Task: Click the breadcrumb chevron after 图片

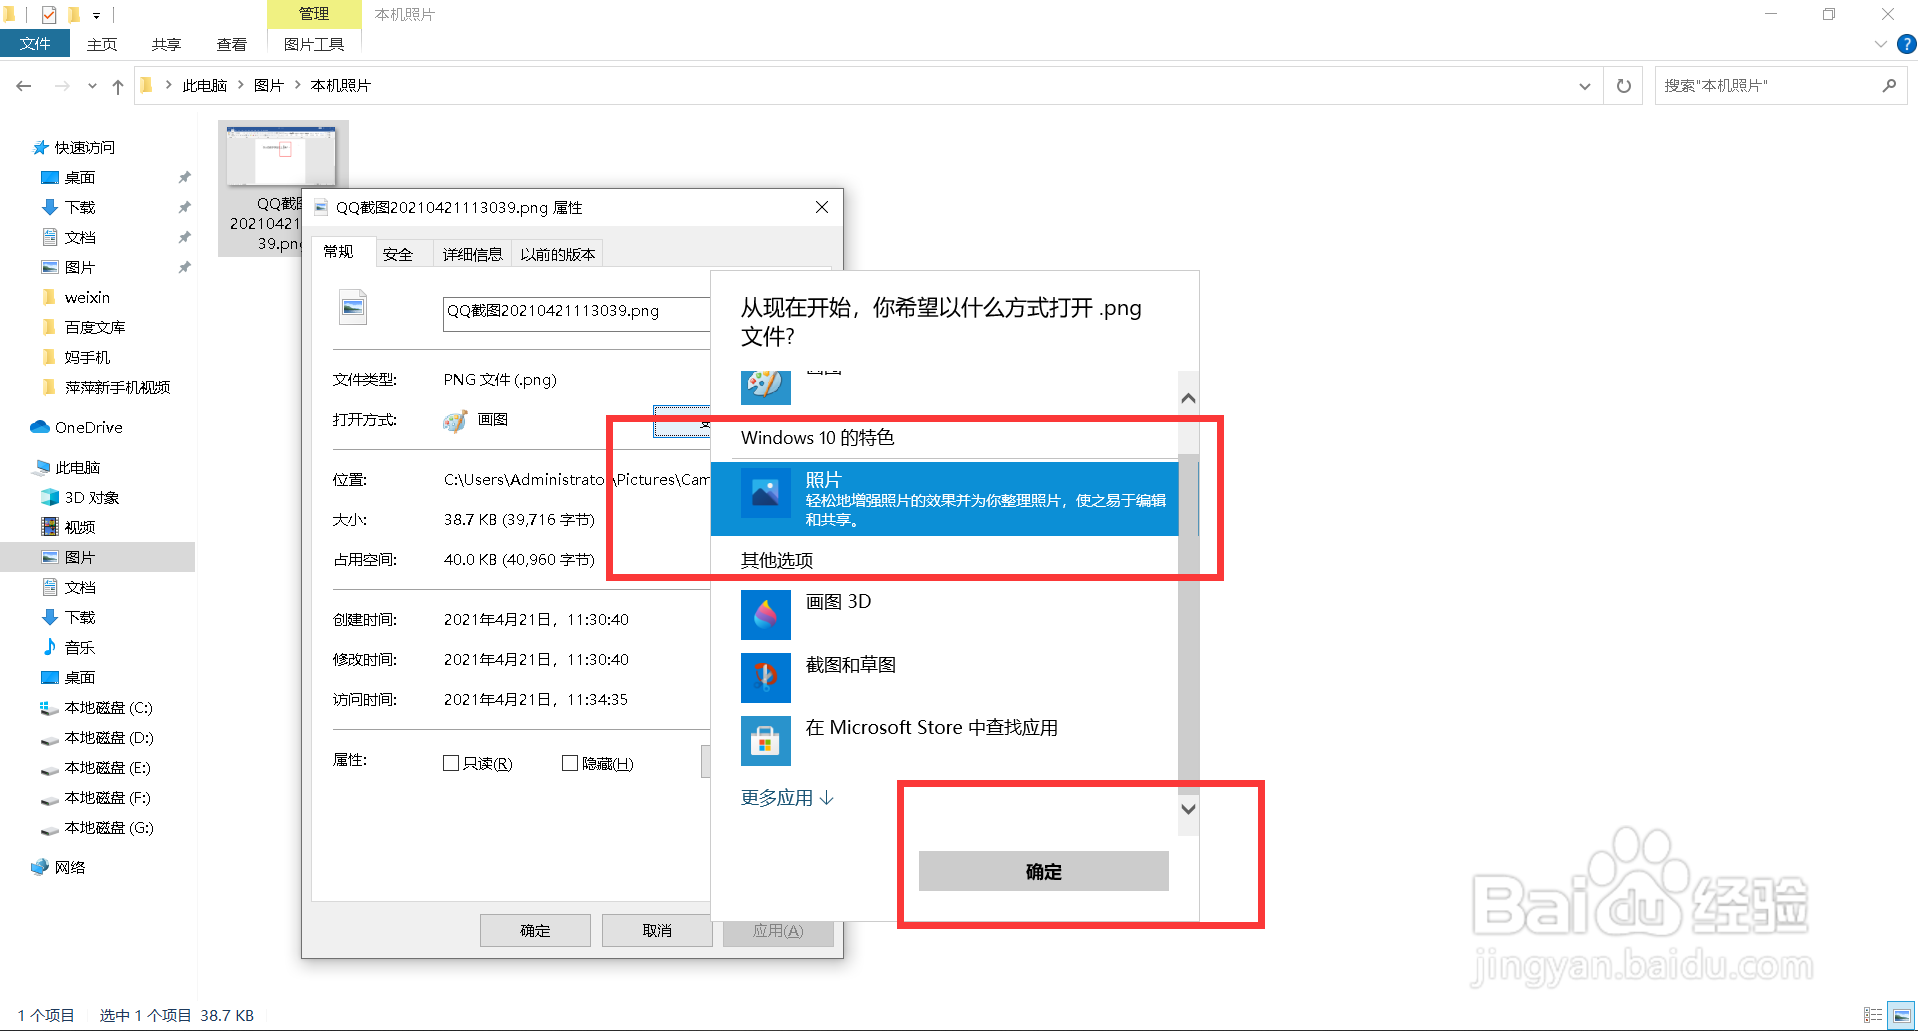Action: [x=298, y=85]
